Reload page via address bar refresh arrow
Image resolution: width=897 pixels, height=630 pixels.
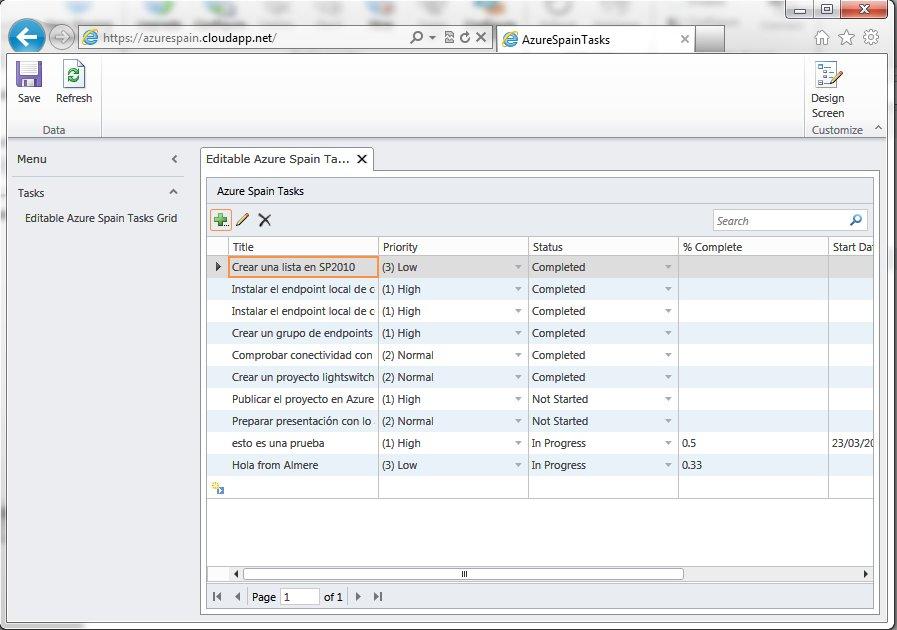465,38
